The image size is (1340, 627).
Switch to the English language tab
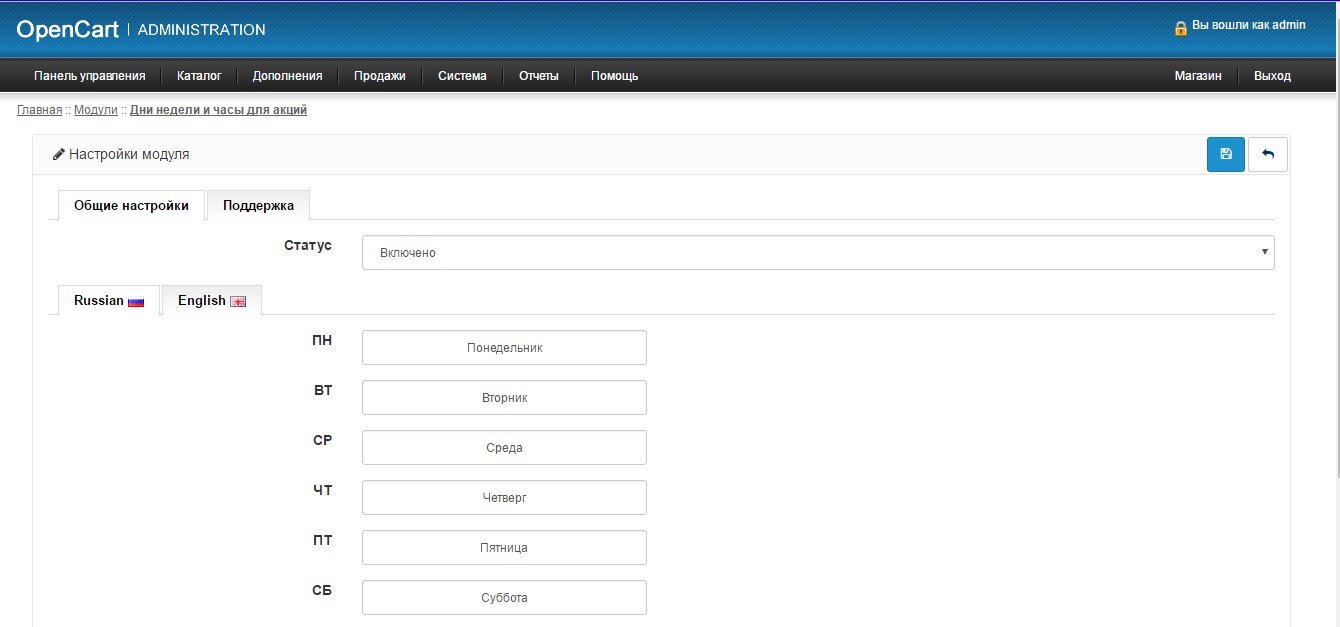[x=211, y=301]
